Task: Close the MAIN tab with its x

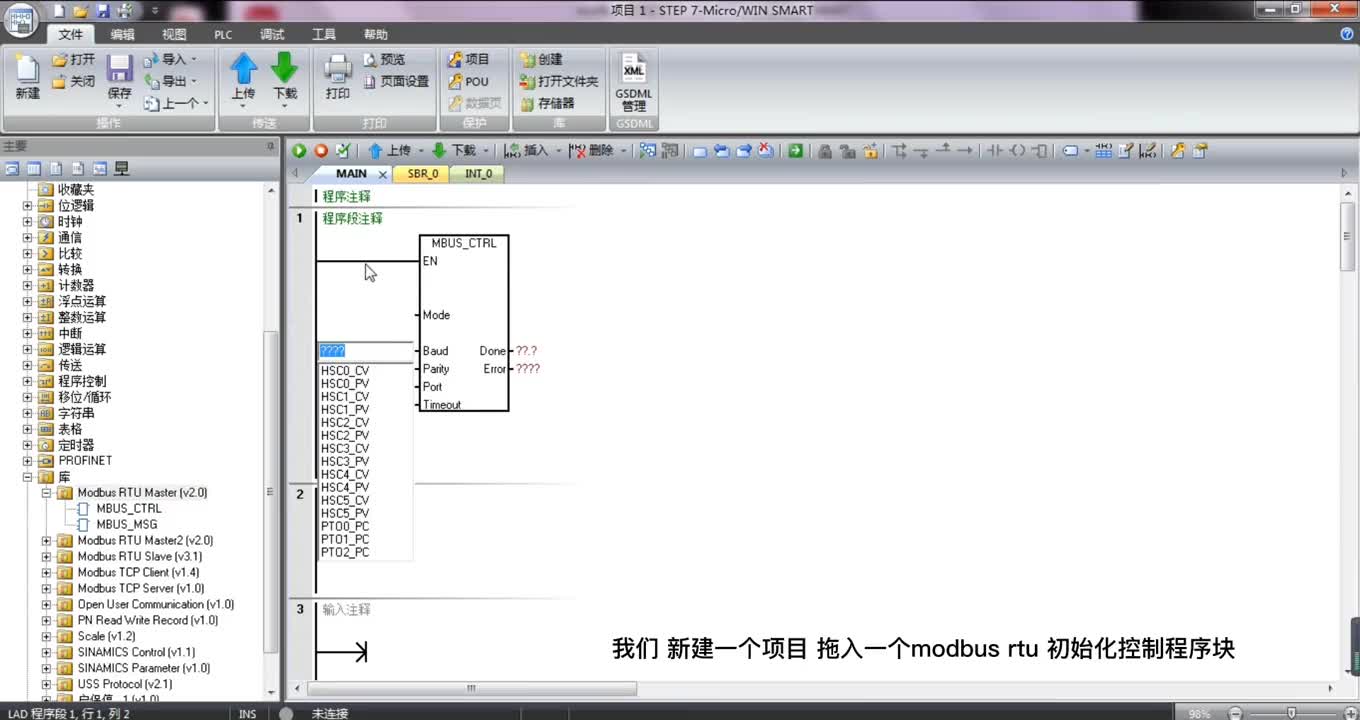Action: (x=383, y=174)
